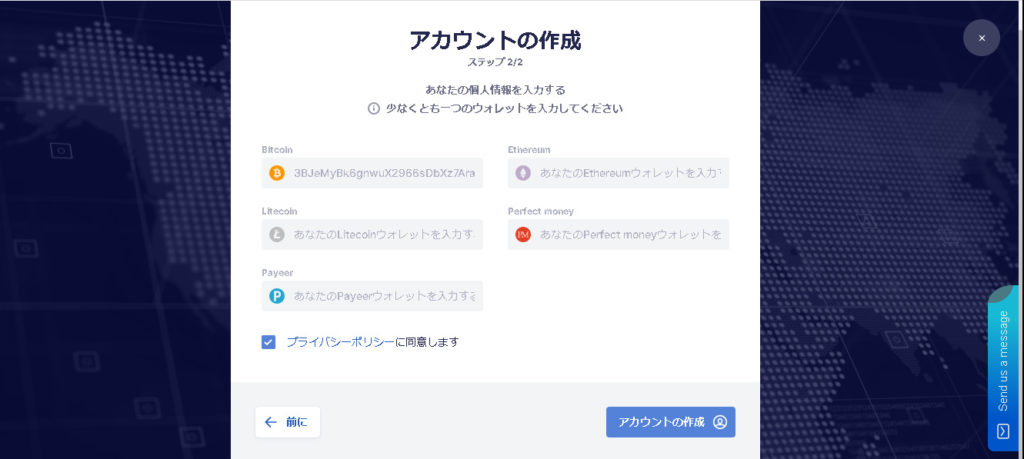
Task: Click the left arrow icon in the 前に button
Action: click(270, 422)
